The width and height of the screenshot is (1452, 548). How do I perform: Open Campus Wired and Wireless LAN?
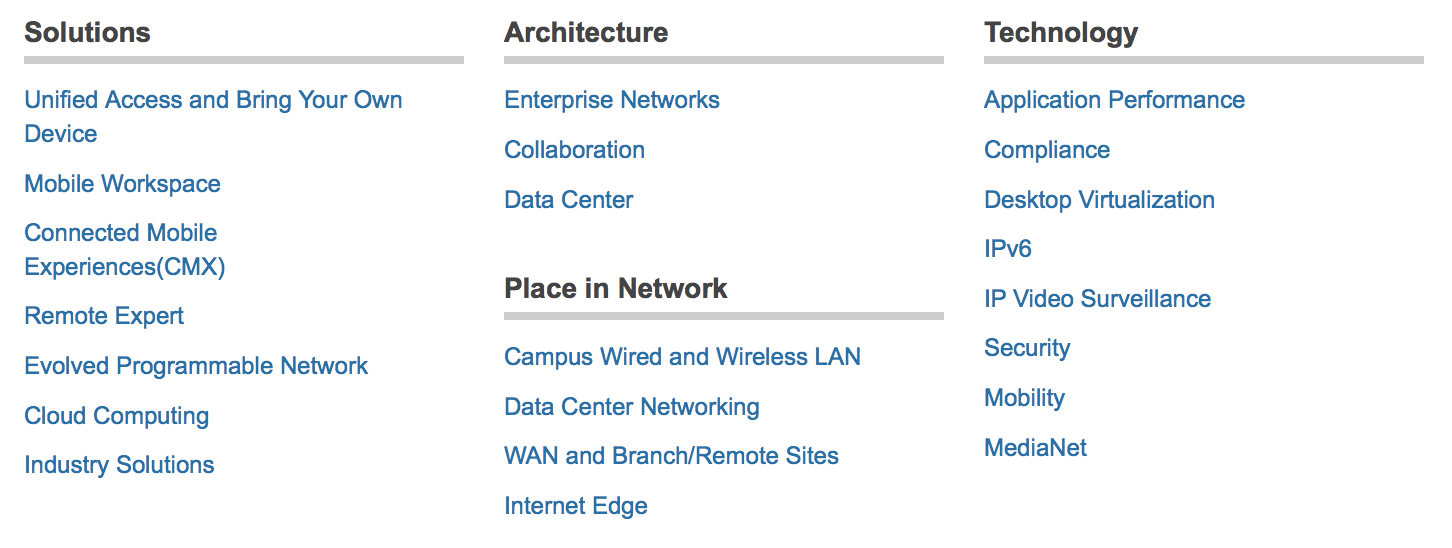pos(683,357)
